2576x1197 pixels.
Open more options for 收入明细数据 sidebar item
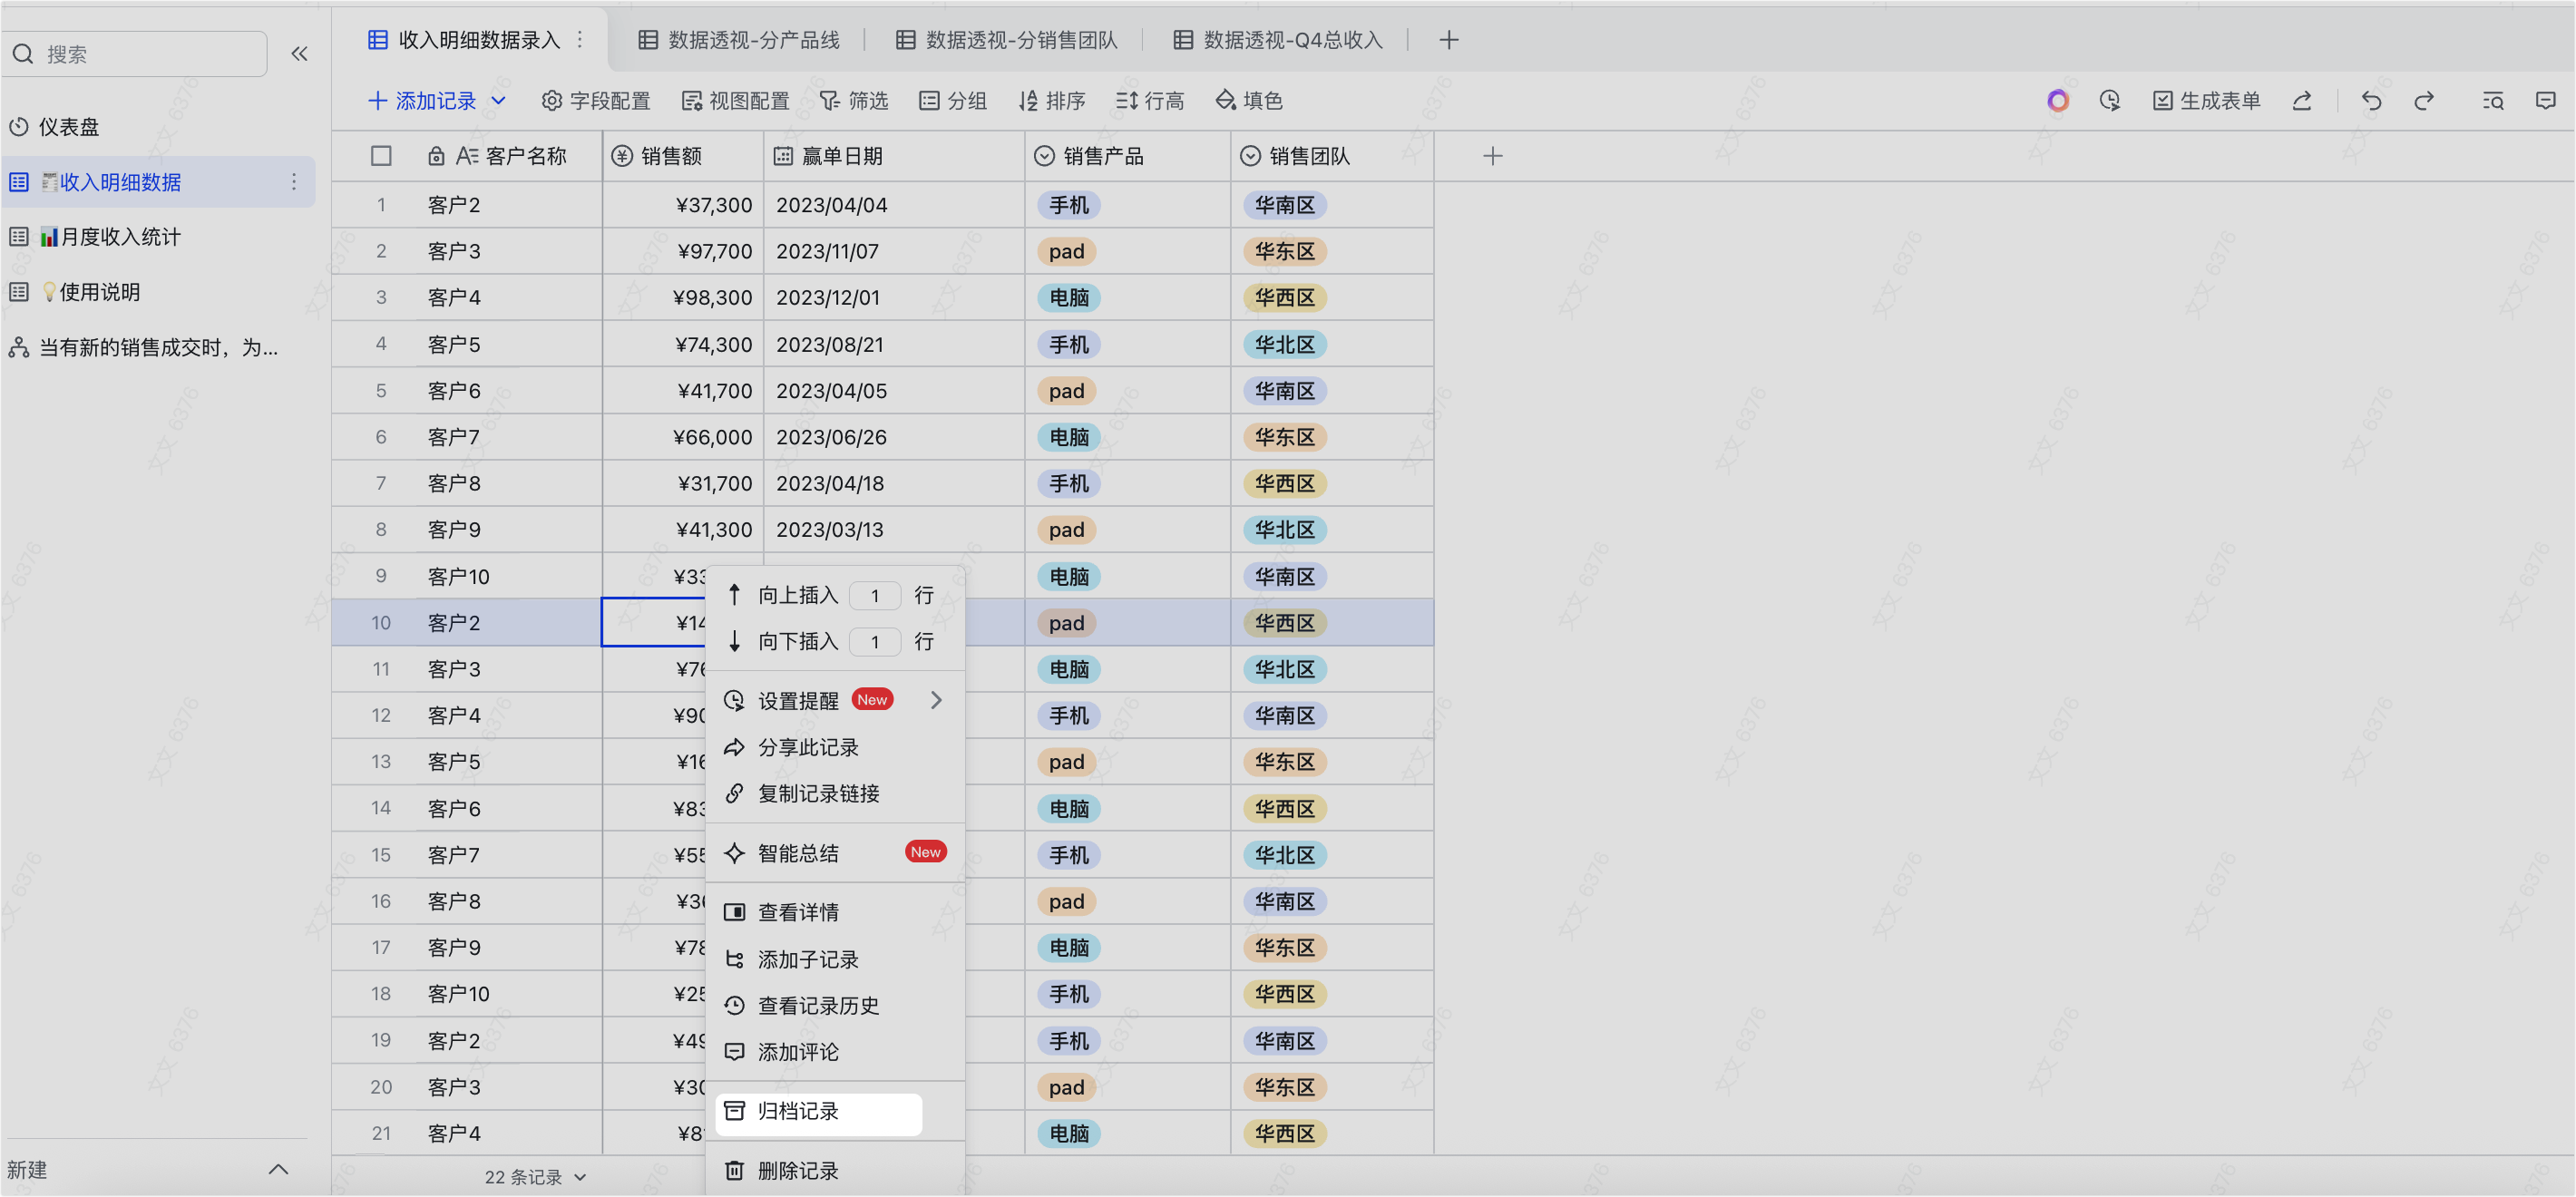[x=294, y=182]
